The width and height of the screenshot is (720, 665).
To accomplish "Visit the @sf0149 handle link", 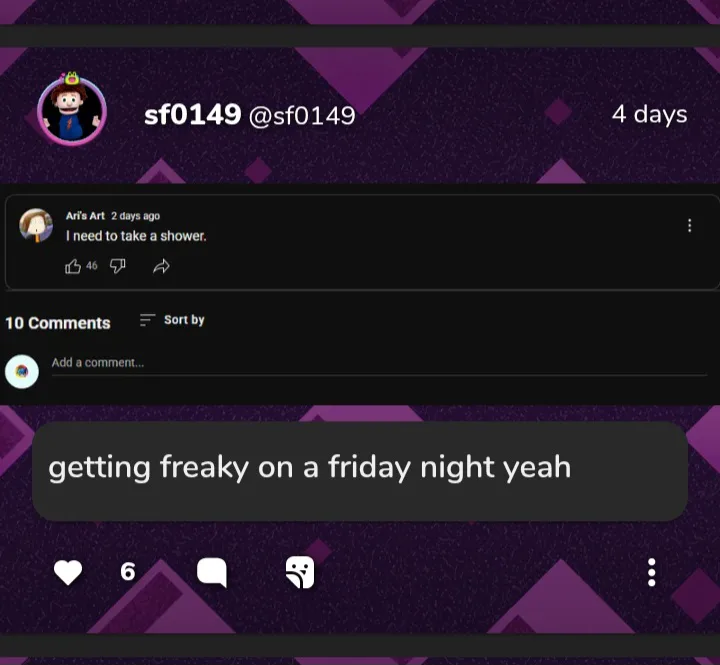I will pyautogui.click(x=302, y=116).
